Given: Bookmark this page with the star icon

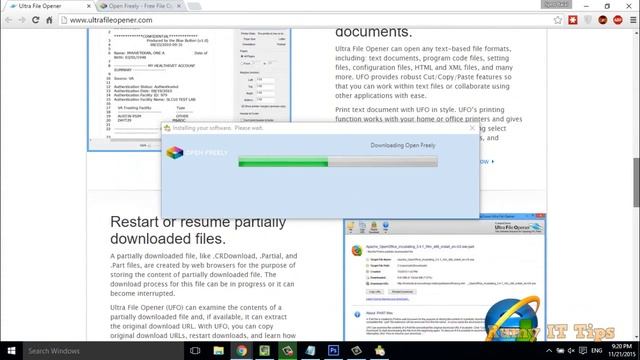Looking at the screenshot, I should pyautogui.click(x=558, y=20).
